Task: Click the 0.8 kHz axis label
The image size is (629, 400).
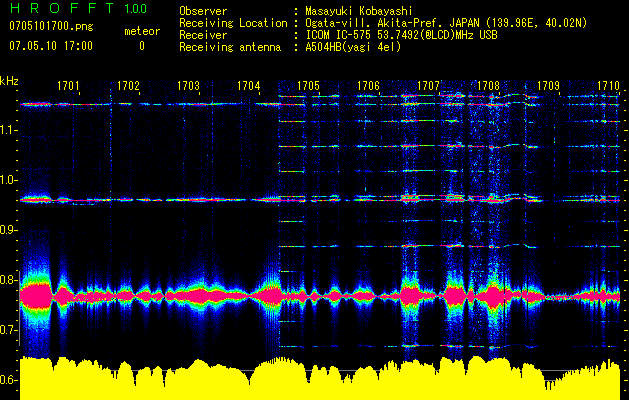Action: click(8, 280)
